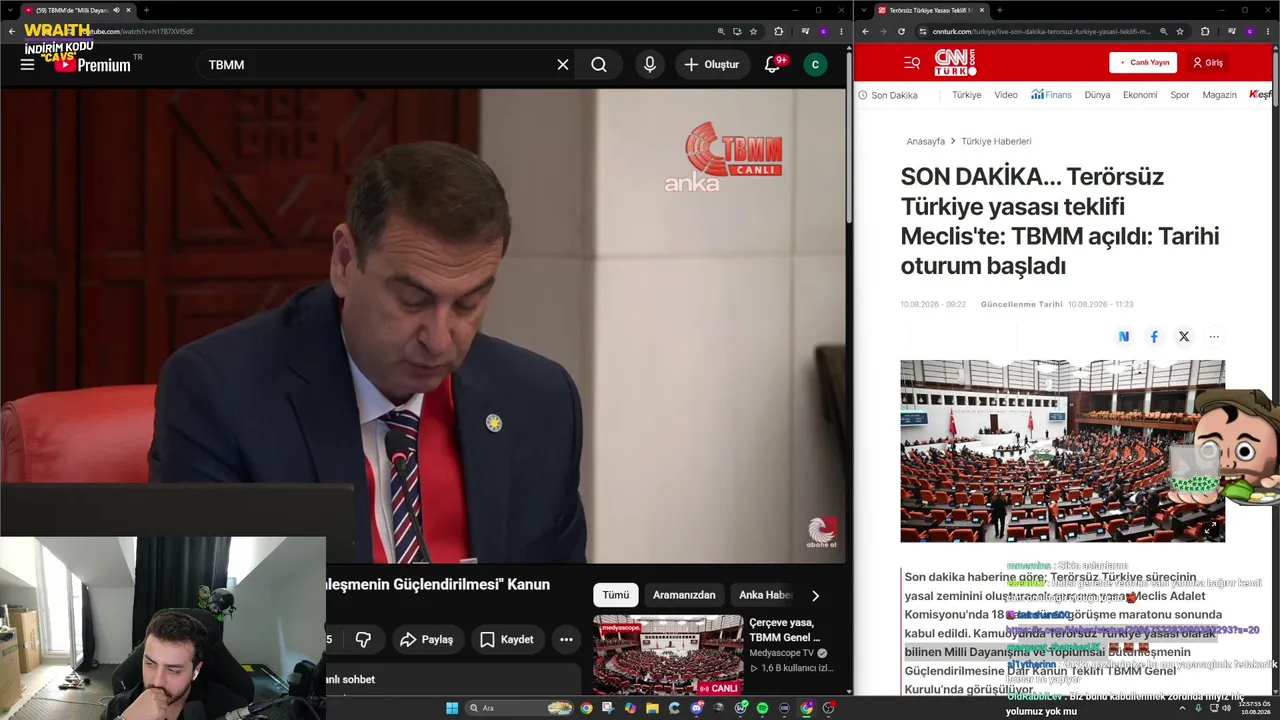Screen dimensions: 1280x720
Task: Select the Aramanızdan filter chip
Action: click(684, 595)
